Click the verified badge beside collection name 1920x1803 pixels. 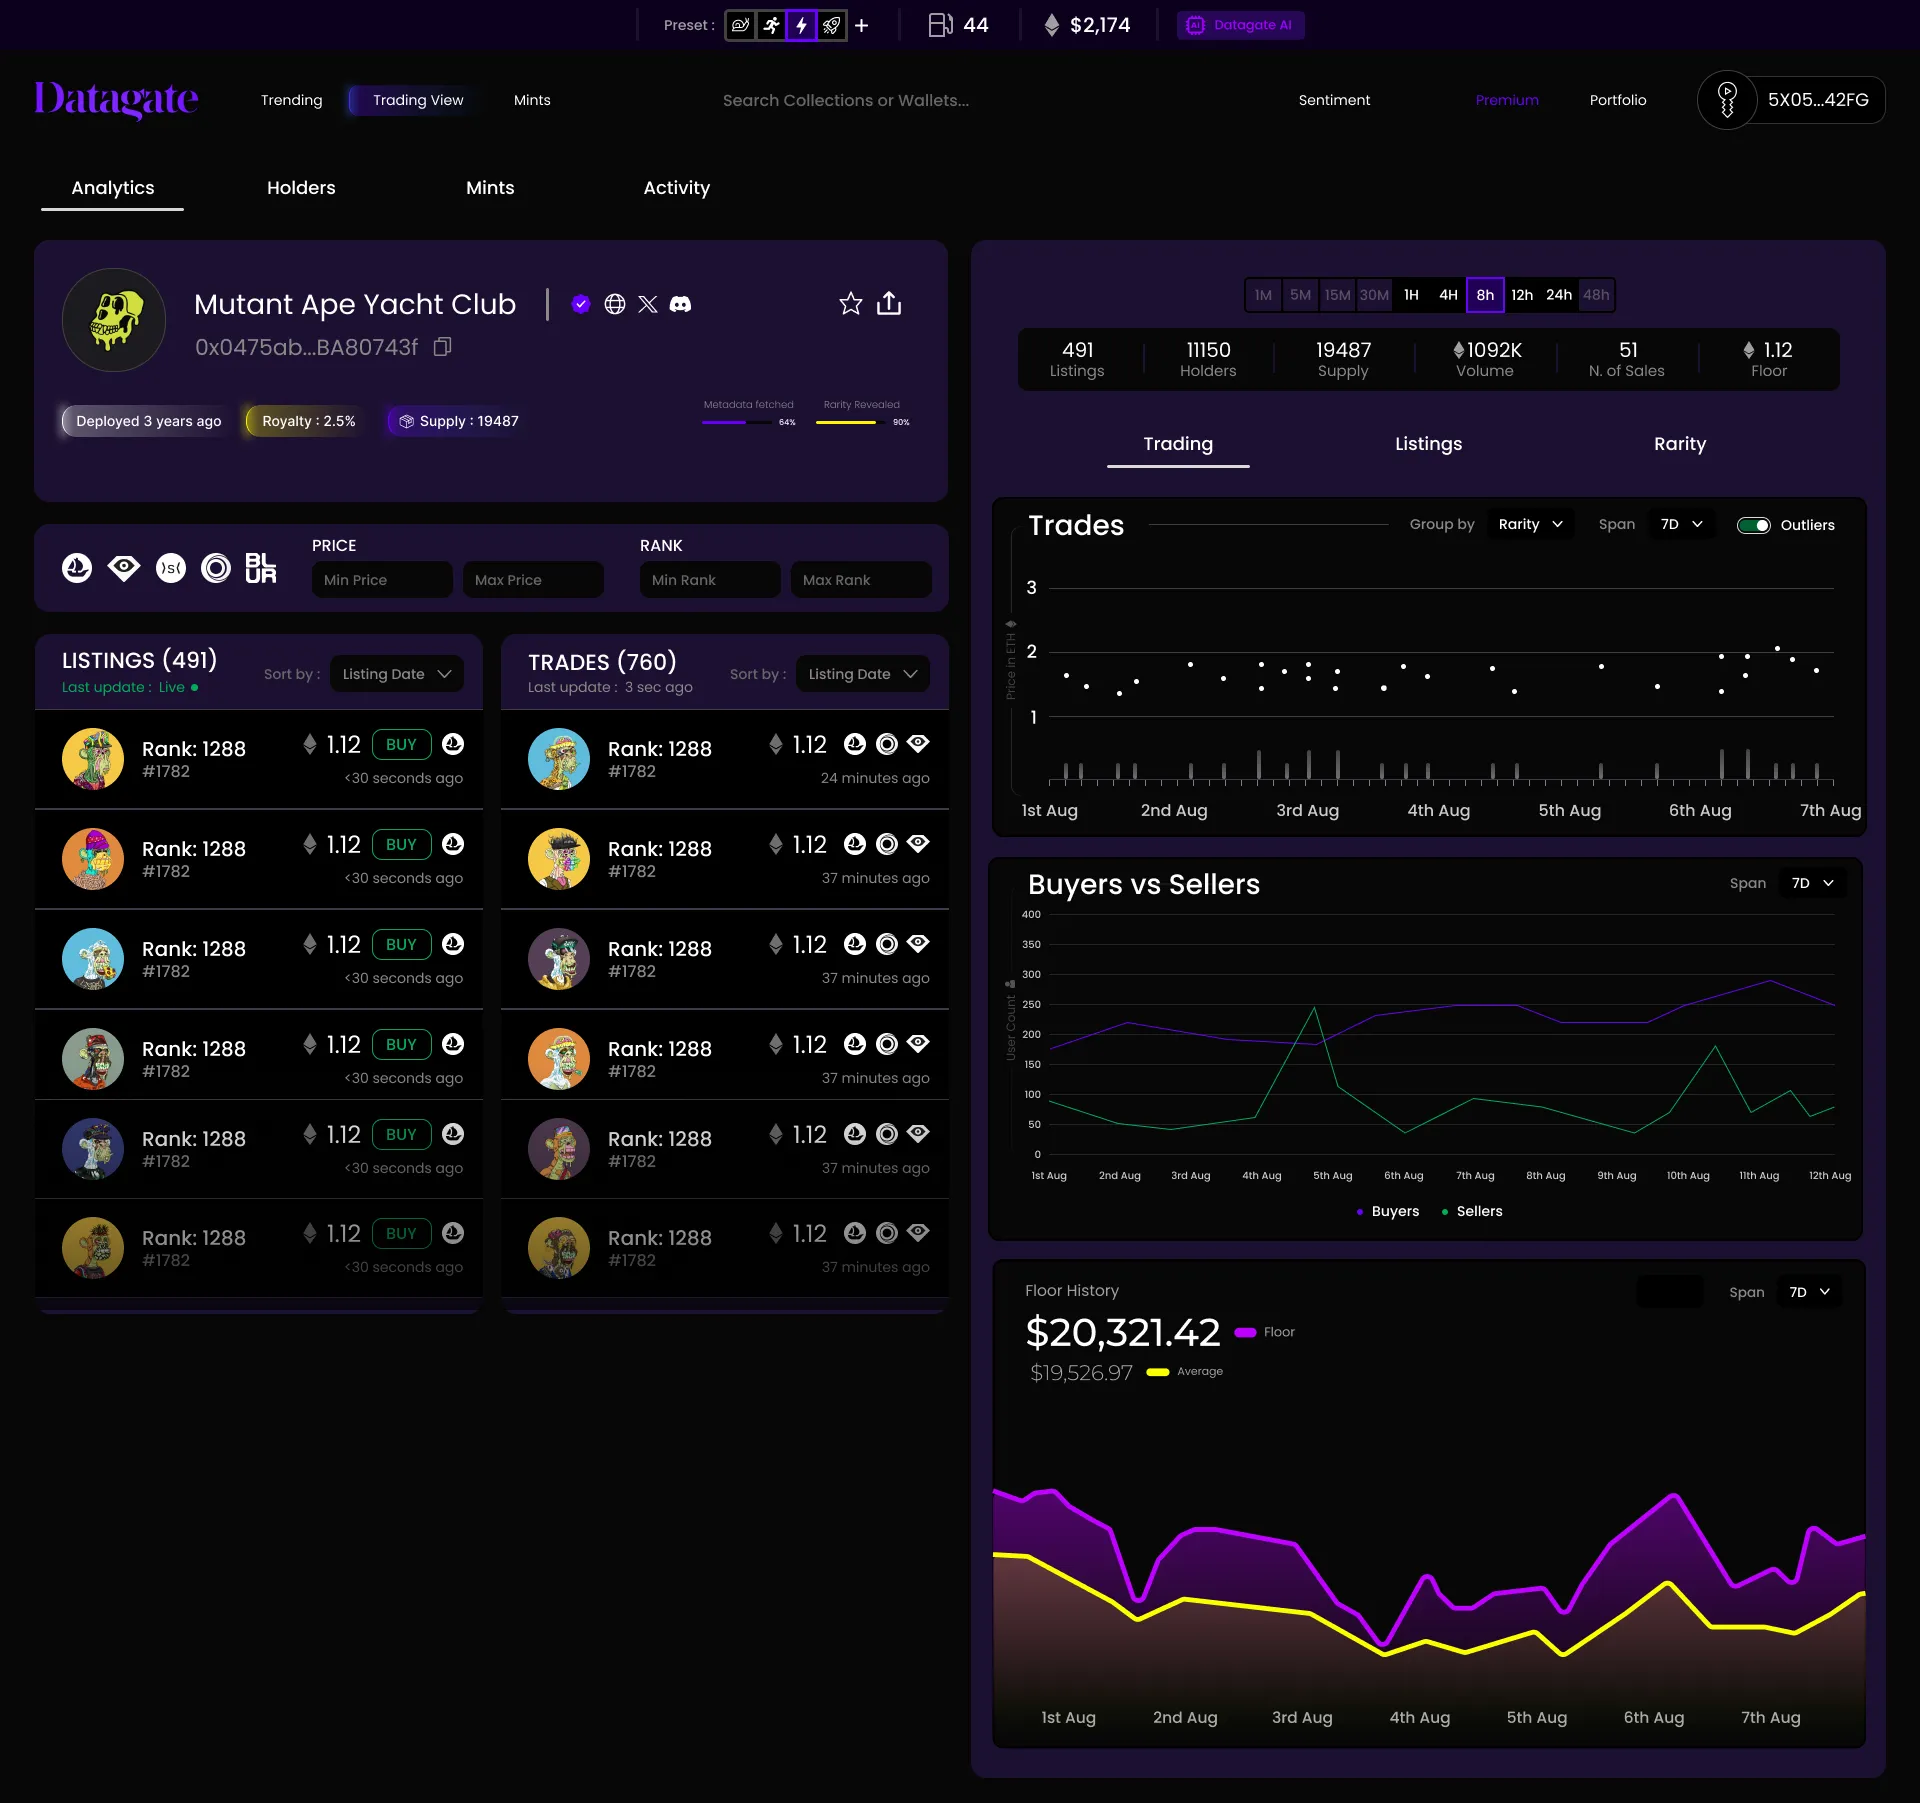581,304
